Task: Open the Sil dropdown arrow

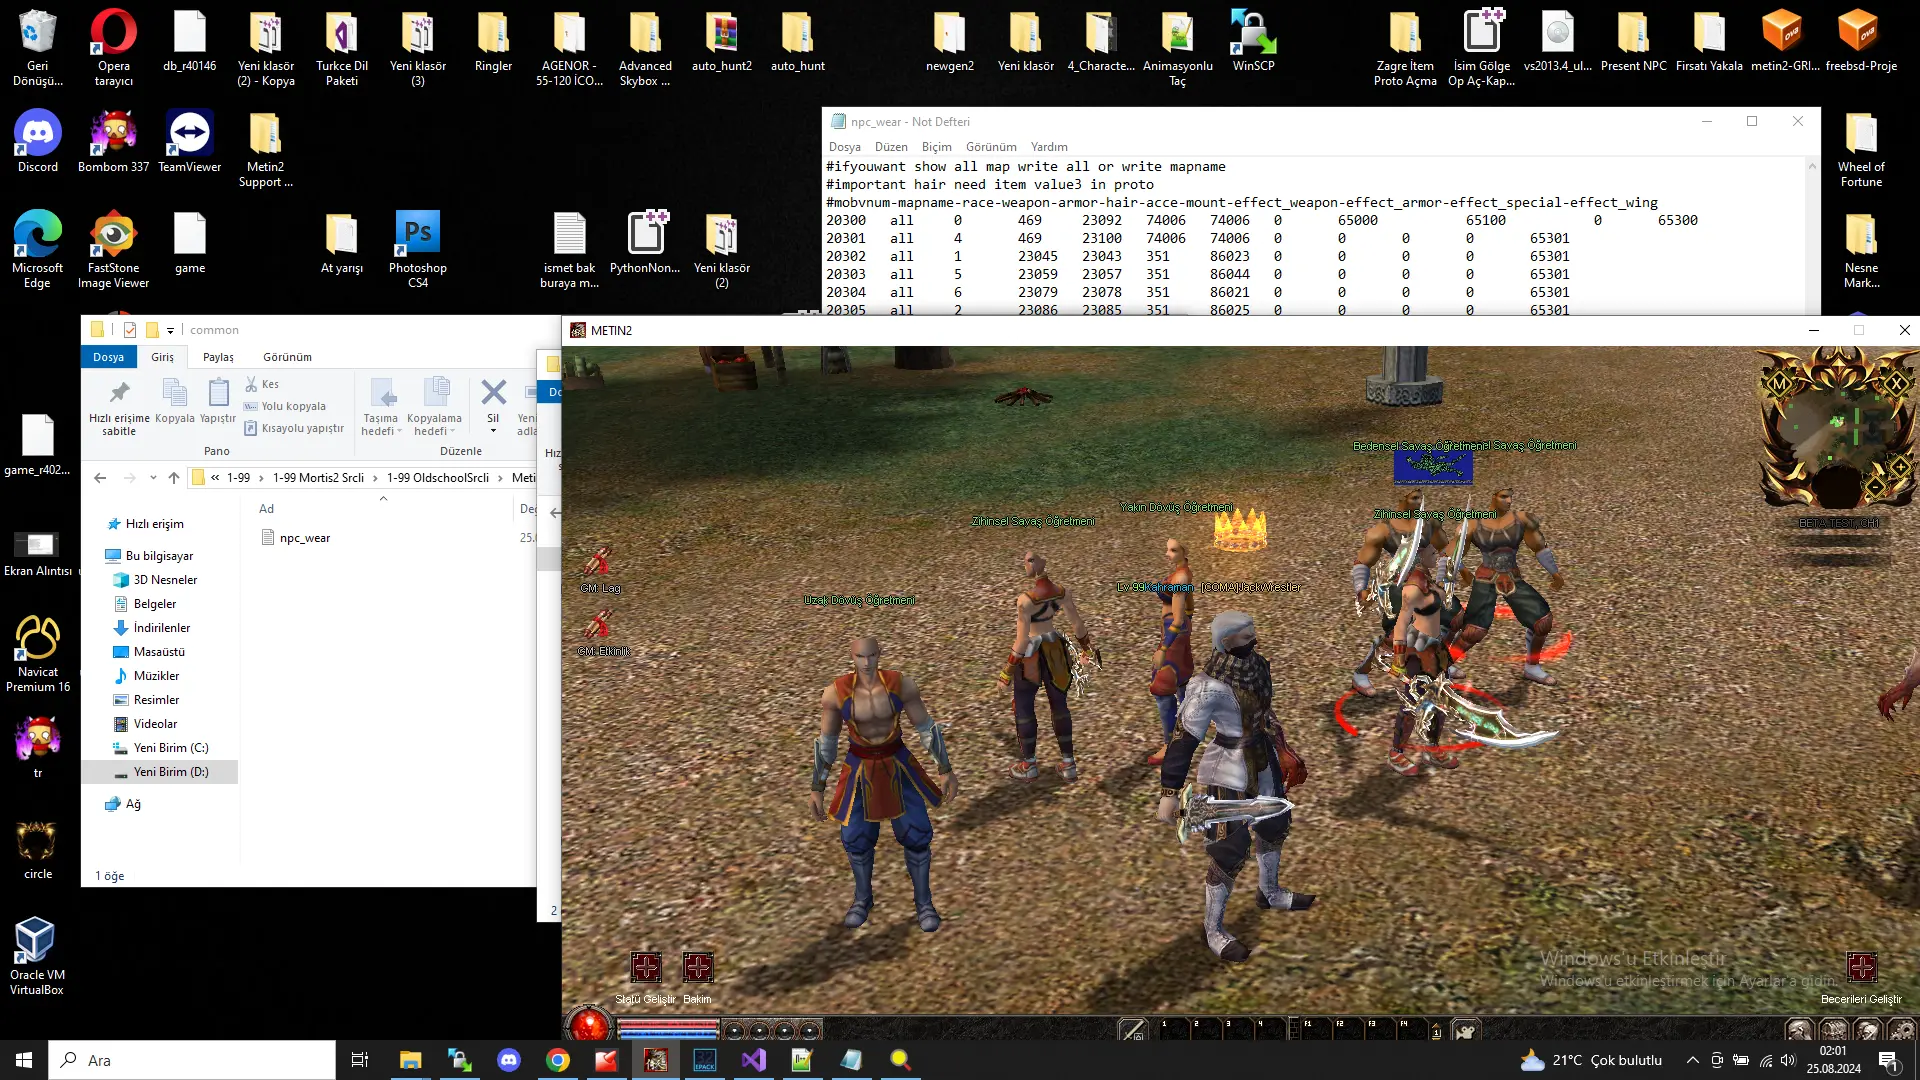Action: pos(493,432)
